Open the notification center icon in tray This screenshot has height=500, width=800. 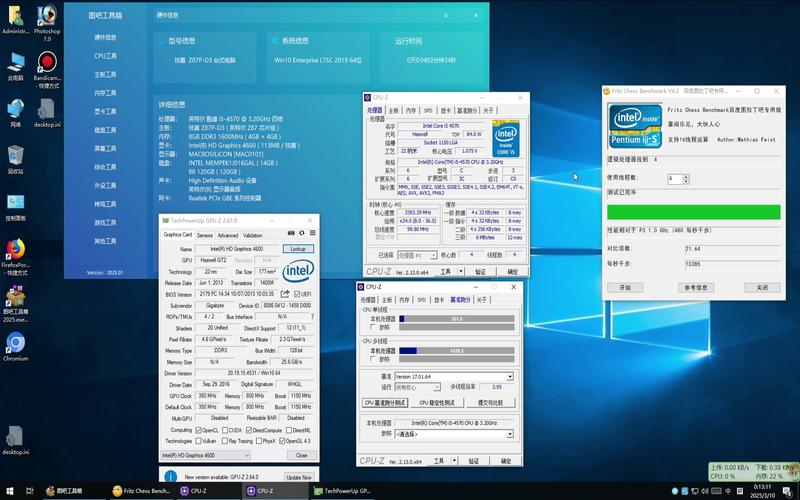789,491
